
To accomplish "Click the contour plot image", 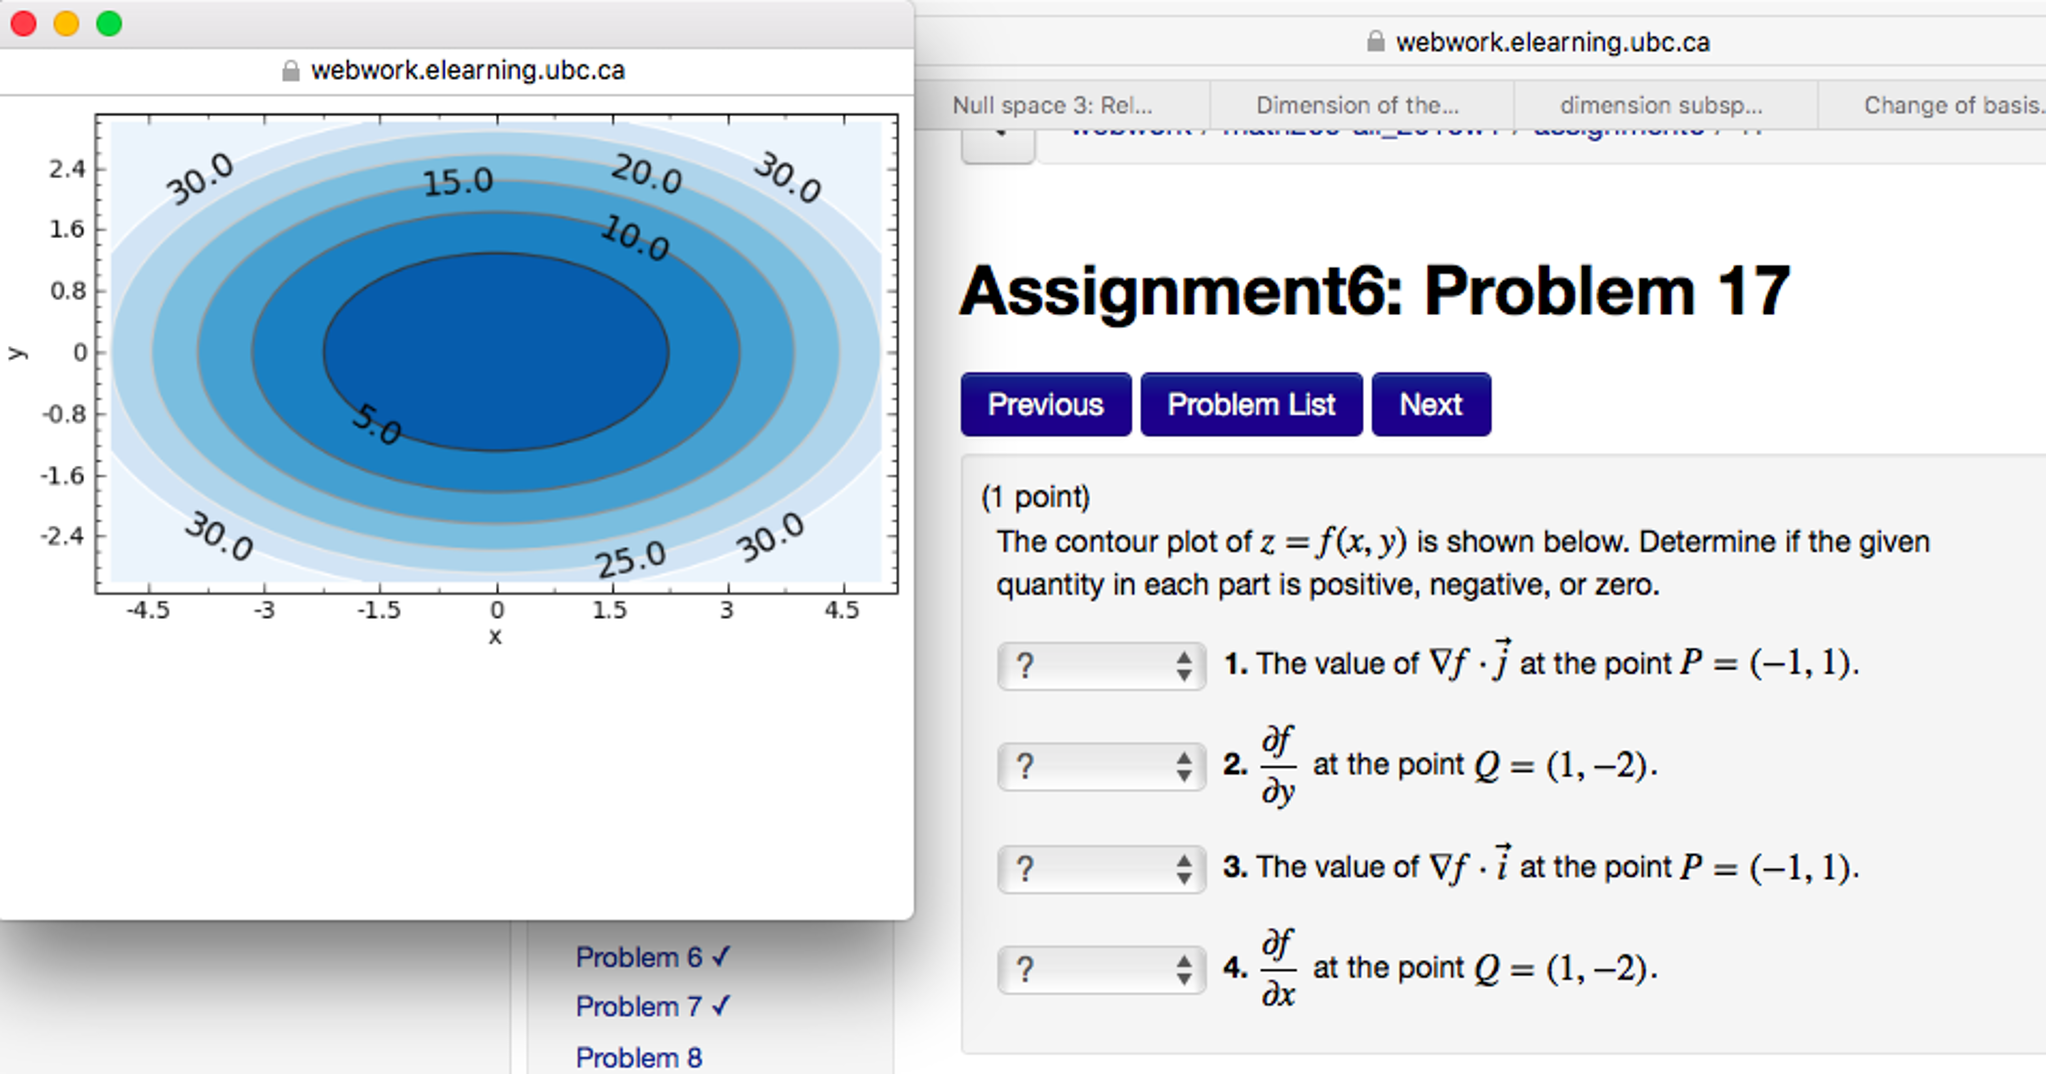I will [495, 355].
